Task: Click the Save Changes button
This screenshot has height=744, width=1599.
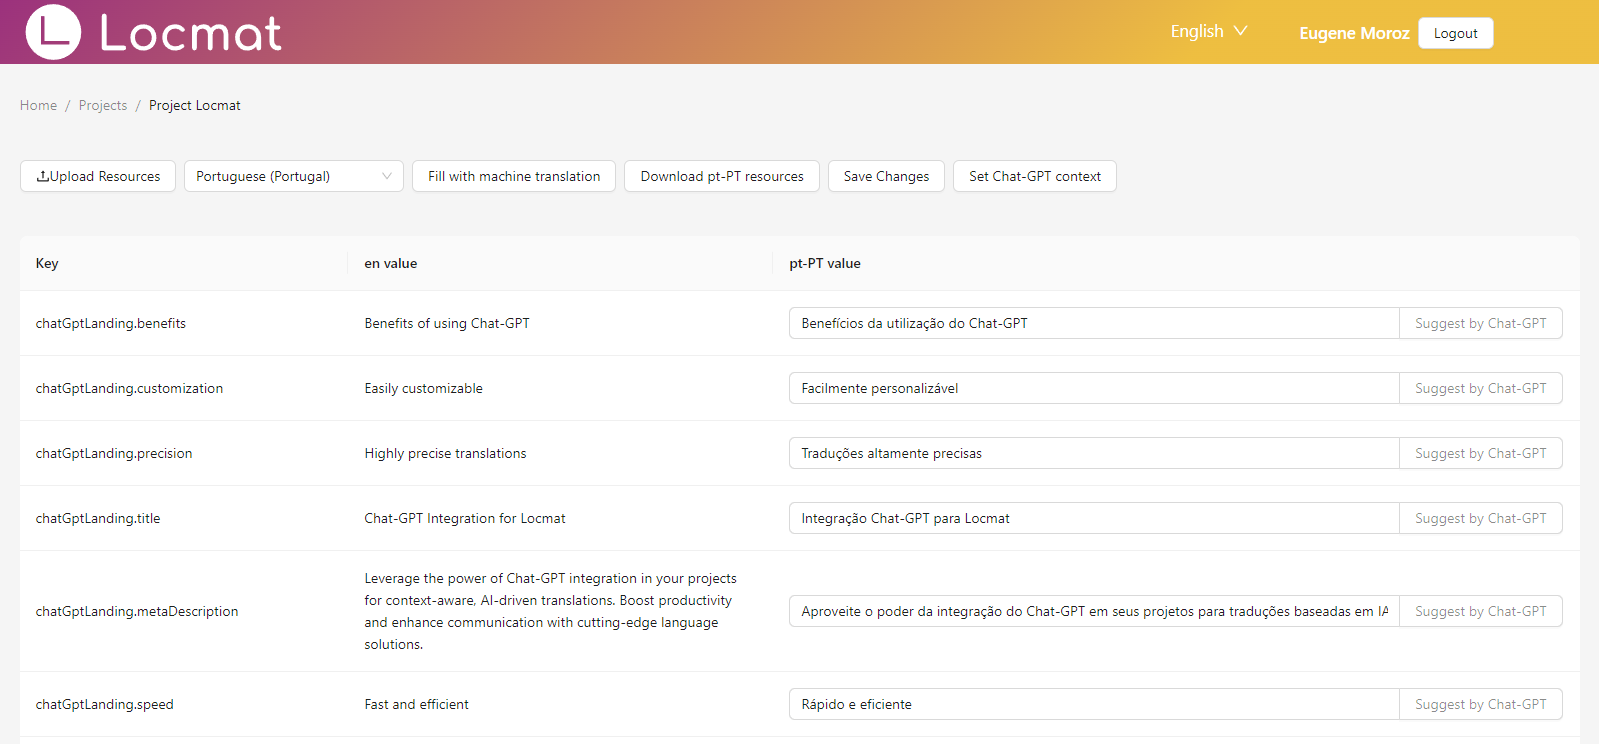Action: tap(886, 176)
